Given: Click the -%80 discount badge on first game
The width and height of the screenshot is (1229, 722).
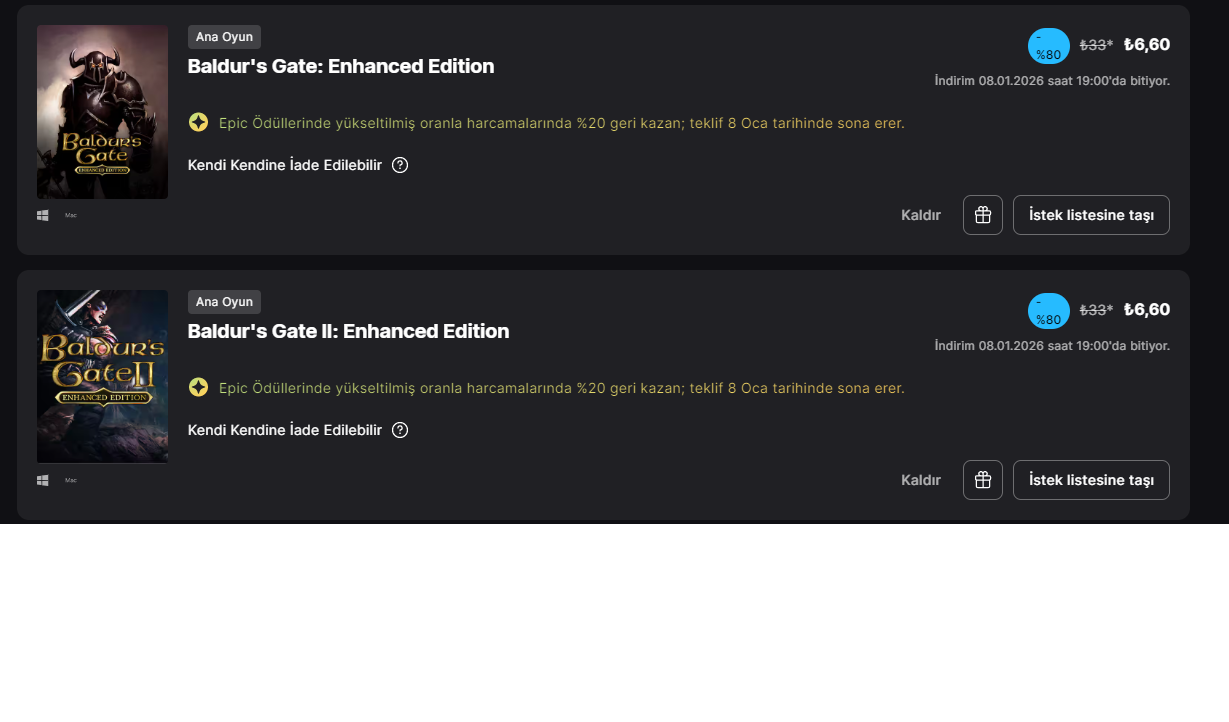Looking at the screenshot, I should (1049, 46).
